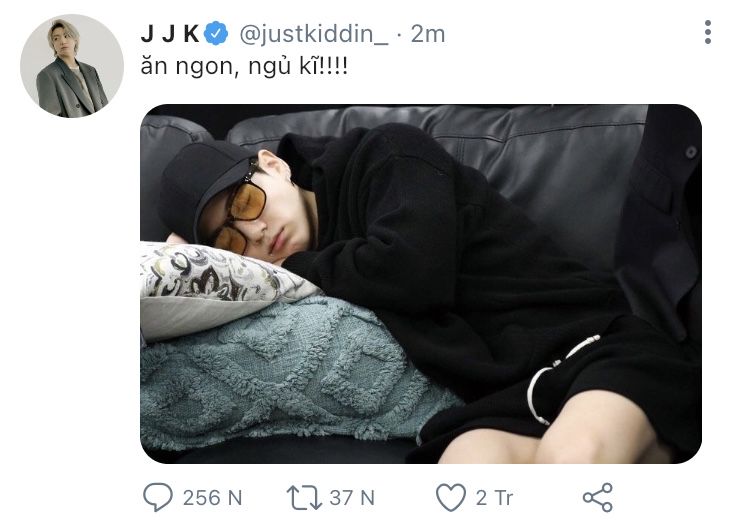Viewport: 750px width, 525px height.
Task: Click the reply speech bubble icon
Action: [158, 497]
